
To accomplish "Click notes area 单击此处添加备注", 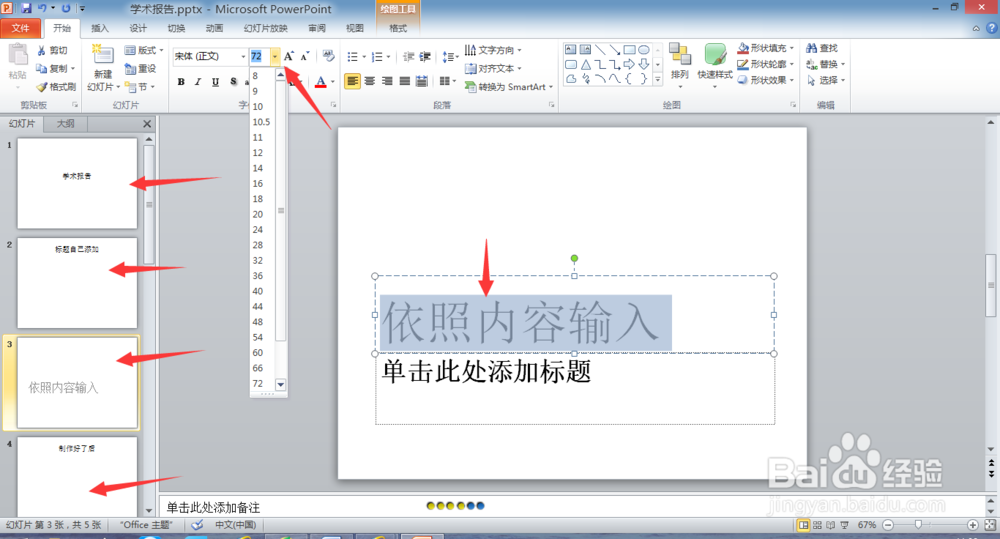I will (213, 508).
